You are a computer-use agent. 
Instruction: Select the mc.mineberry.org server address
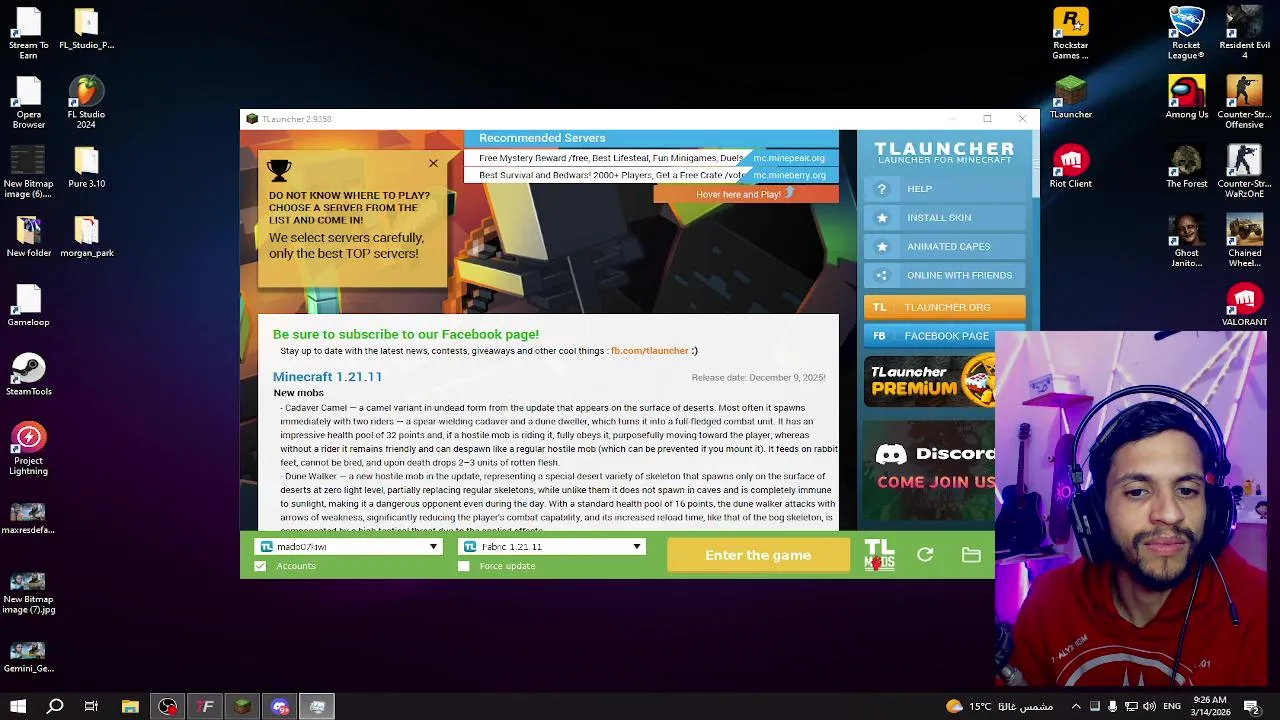789,175
